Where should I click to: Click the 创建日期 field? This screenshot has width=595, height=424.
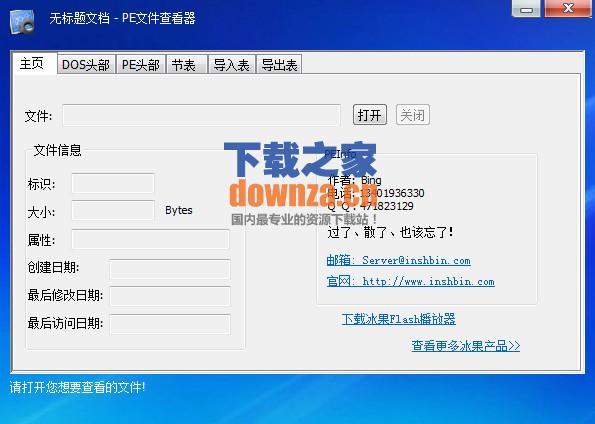pos(170,269)
